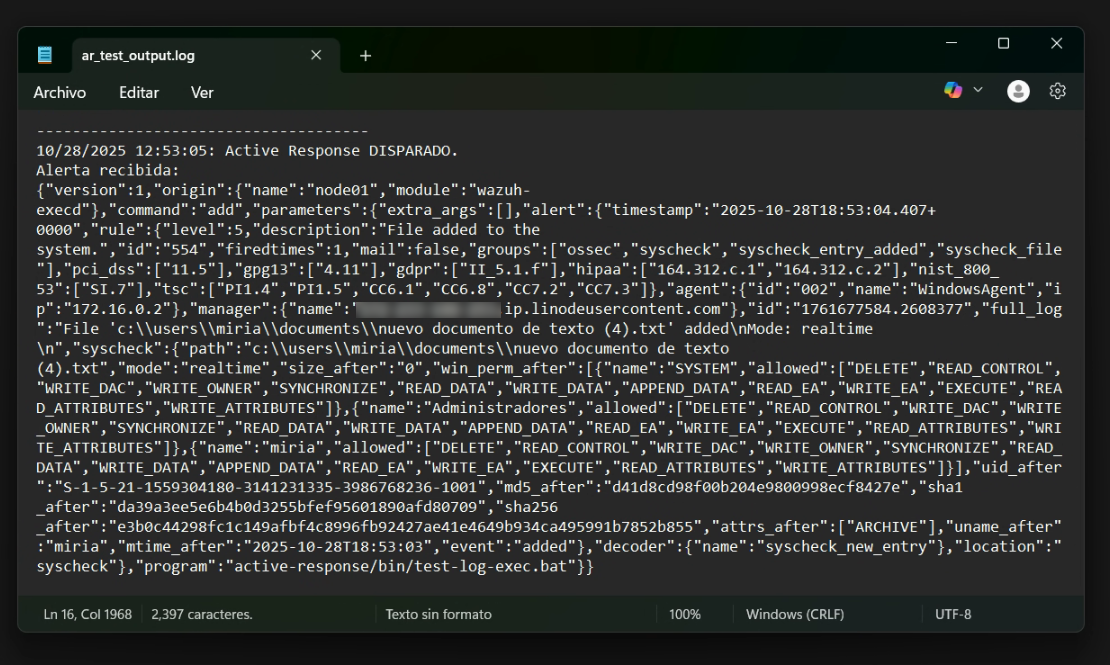Maximize the Notepad window
The height and width of the screenshot is (665, 1110).
(1004, 44)
